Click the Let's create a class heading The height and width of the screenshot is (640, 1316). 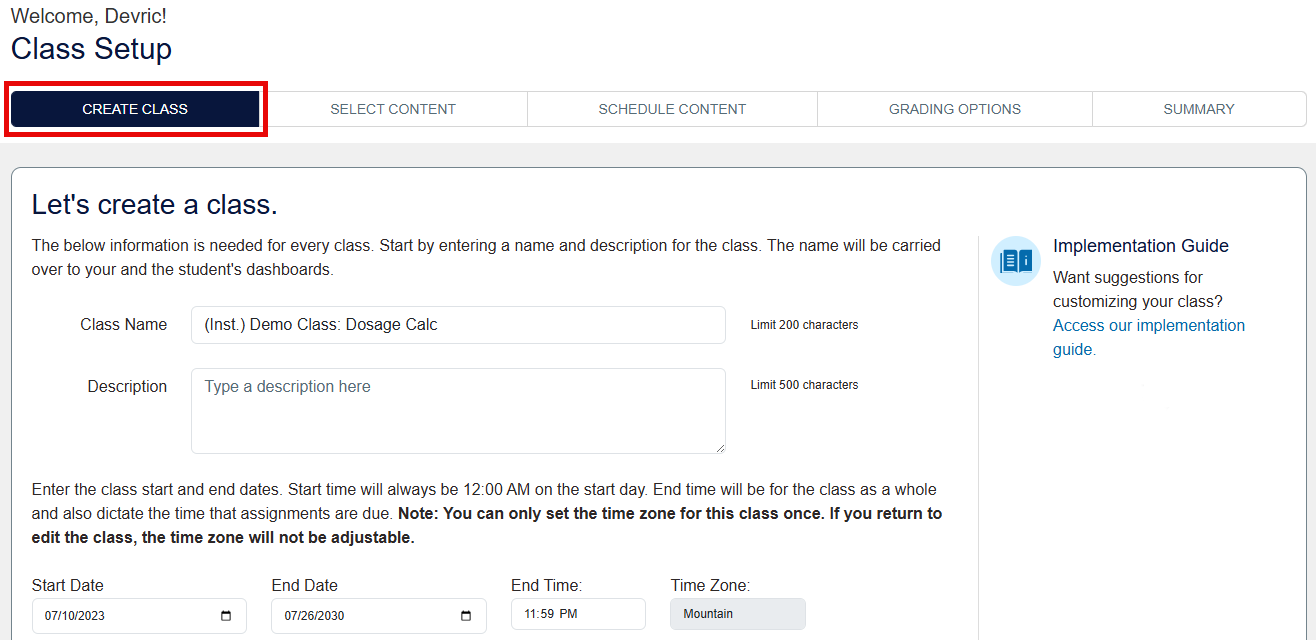click(154, 205)
